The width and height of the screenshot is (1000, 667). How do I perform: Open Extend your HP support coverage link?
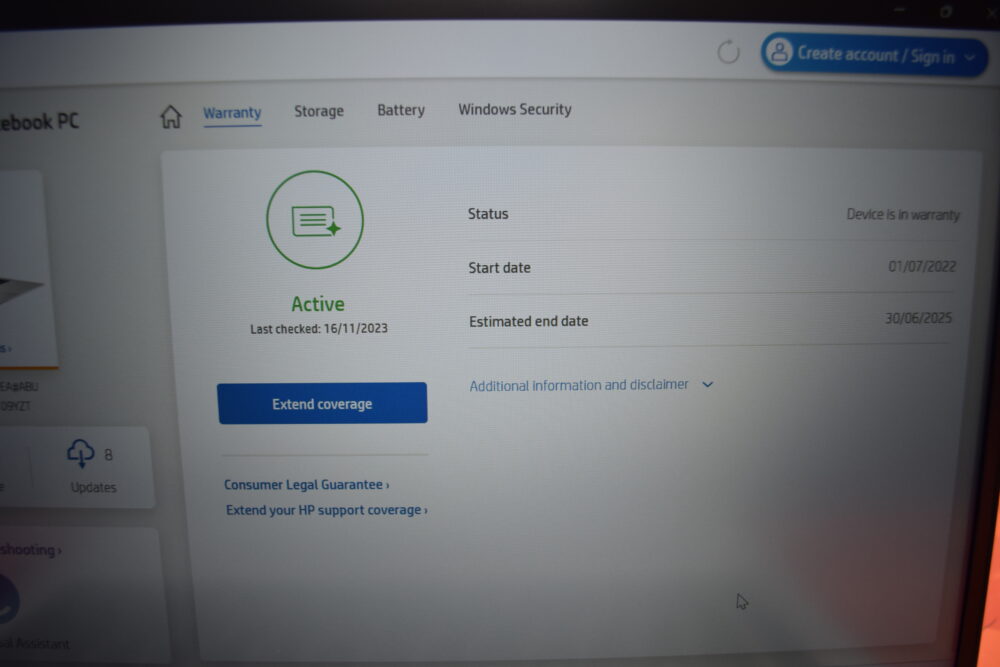coord(327,510)
